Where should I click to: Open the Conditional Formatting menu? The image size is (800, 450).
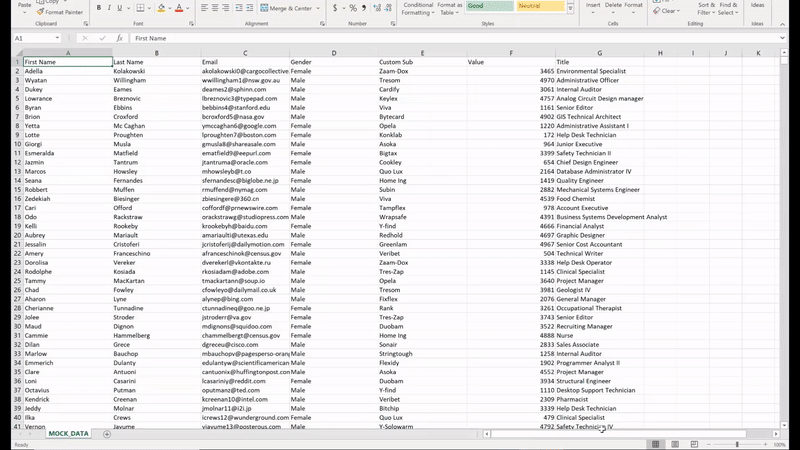pyautogui.click(x=418, y=9)
